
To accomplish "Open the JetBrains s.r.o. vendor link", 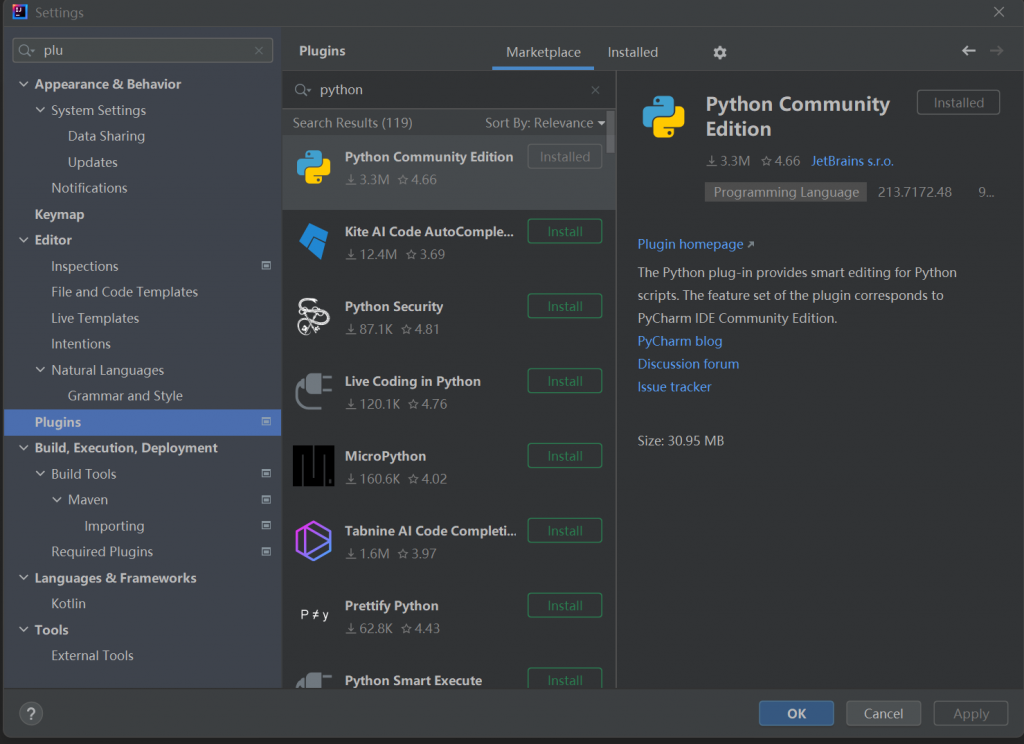I will tap(852, 161).
